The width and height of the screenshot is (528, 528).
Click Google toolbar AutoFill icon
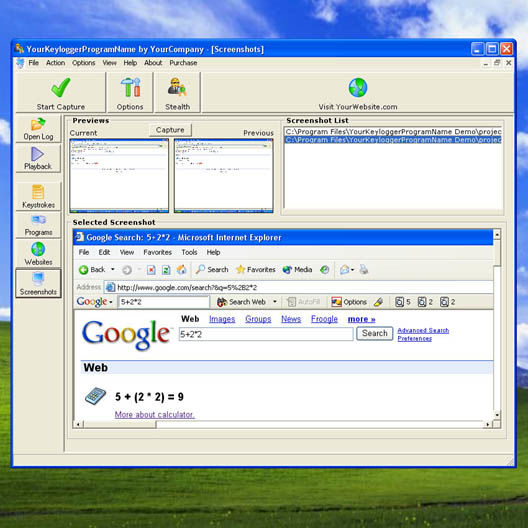291,302
